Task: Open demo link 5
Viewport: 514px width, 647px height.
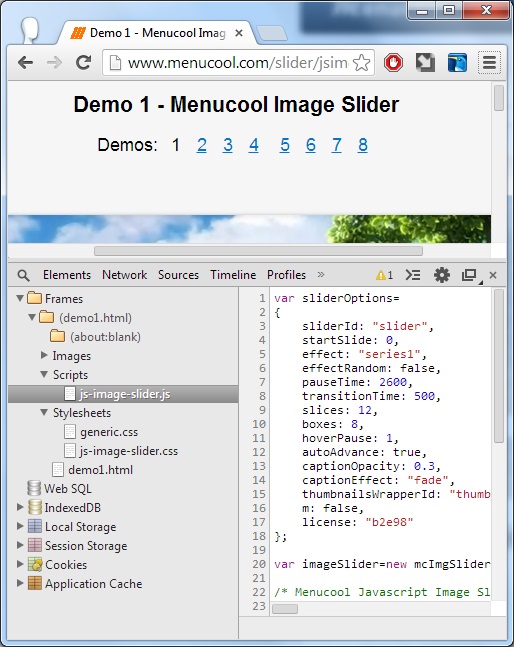Action: click(x=285, y=145)
